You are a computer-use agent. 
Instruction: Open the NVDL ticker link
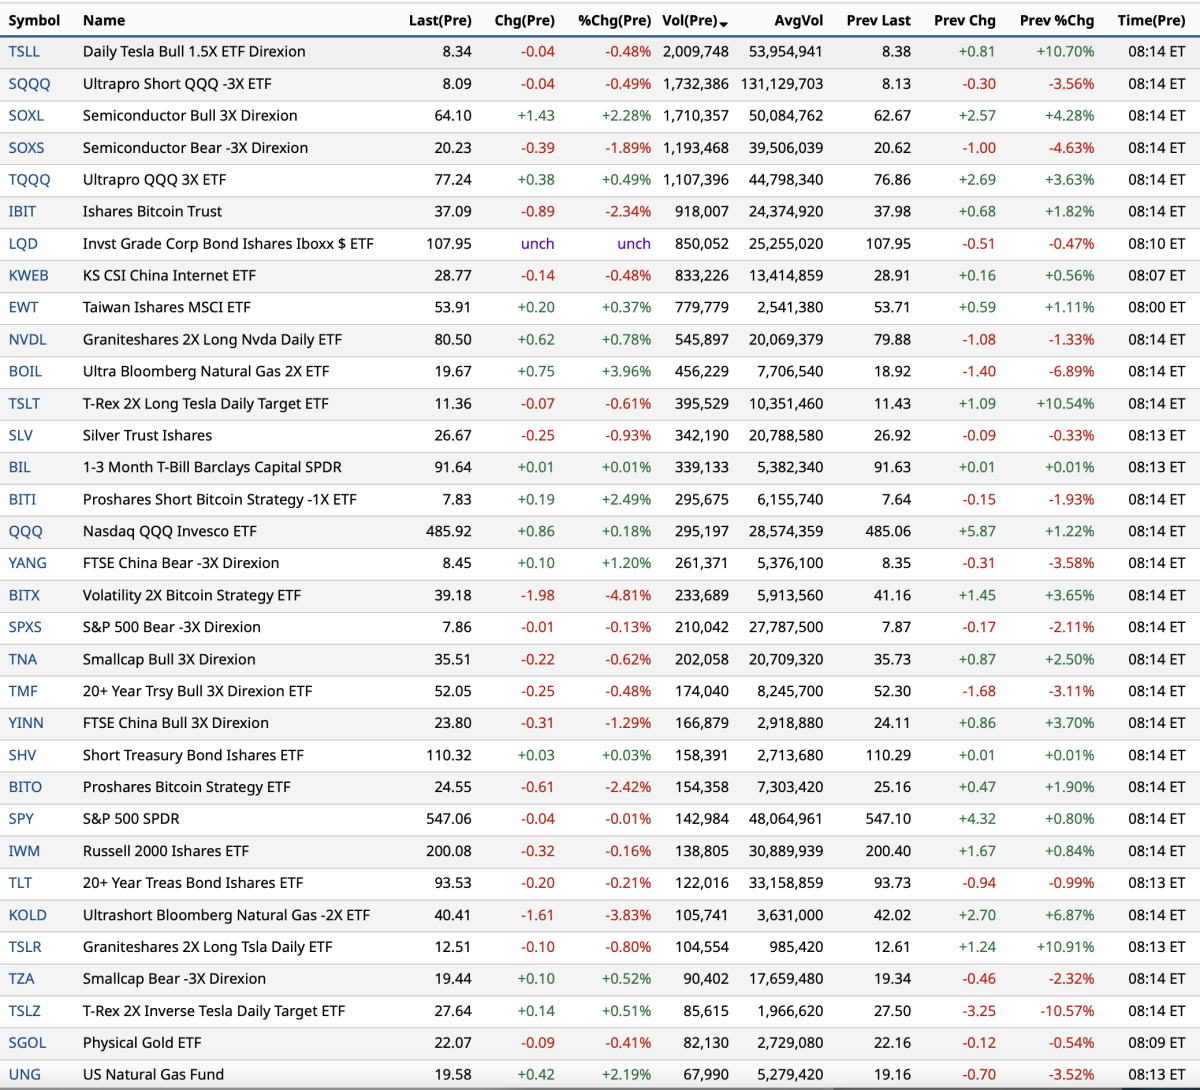click(x=27, y=340)
